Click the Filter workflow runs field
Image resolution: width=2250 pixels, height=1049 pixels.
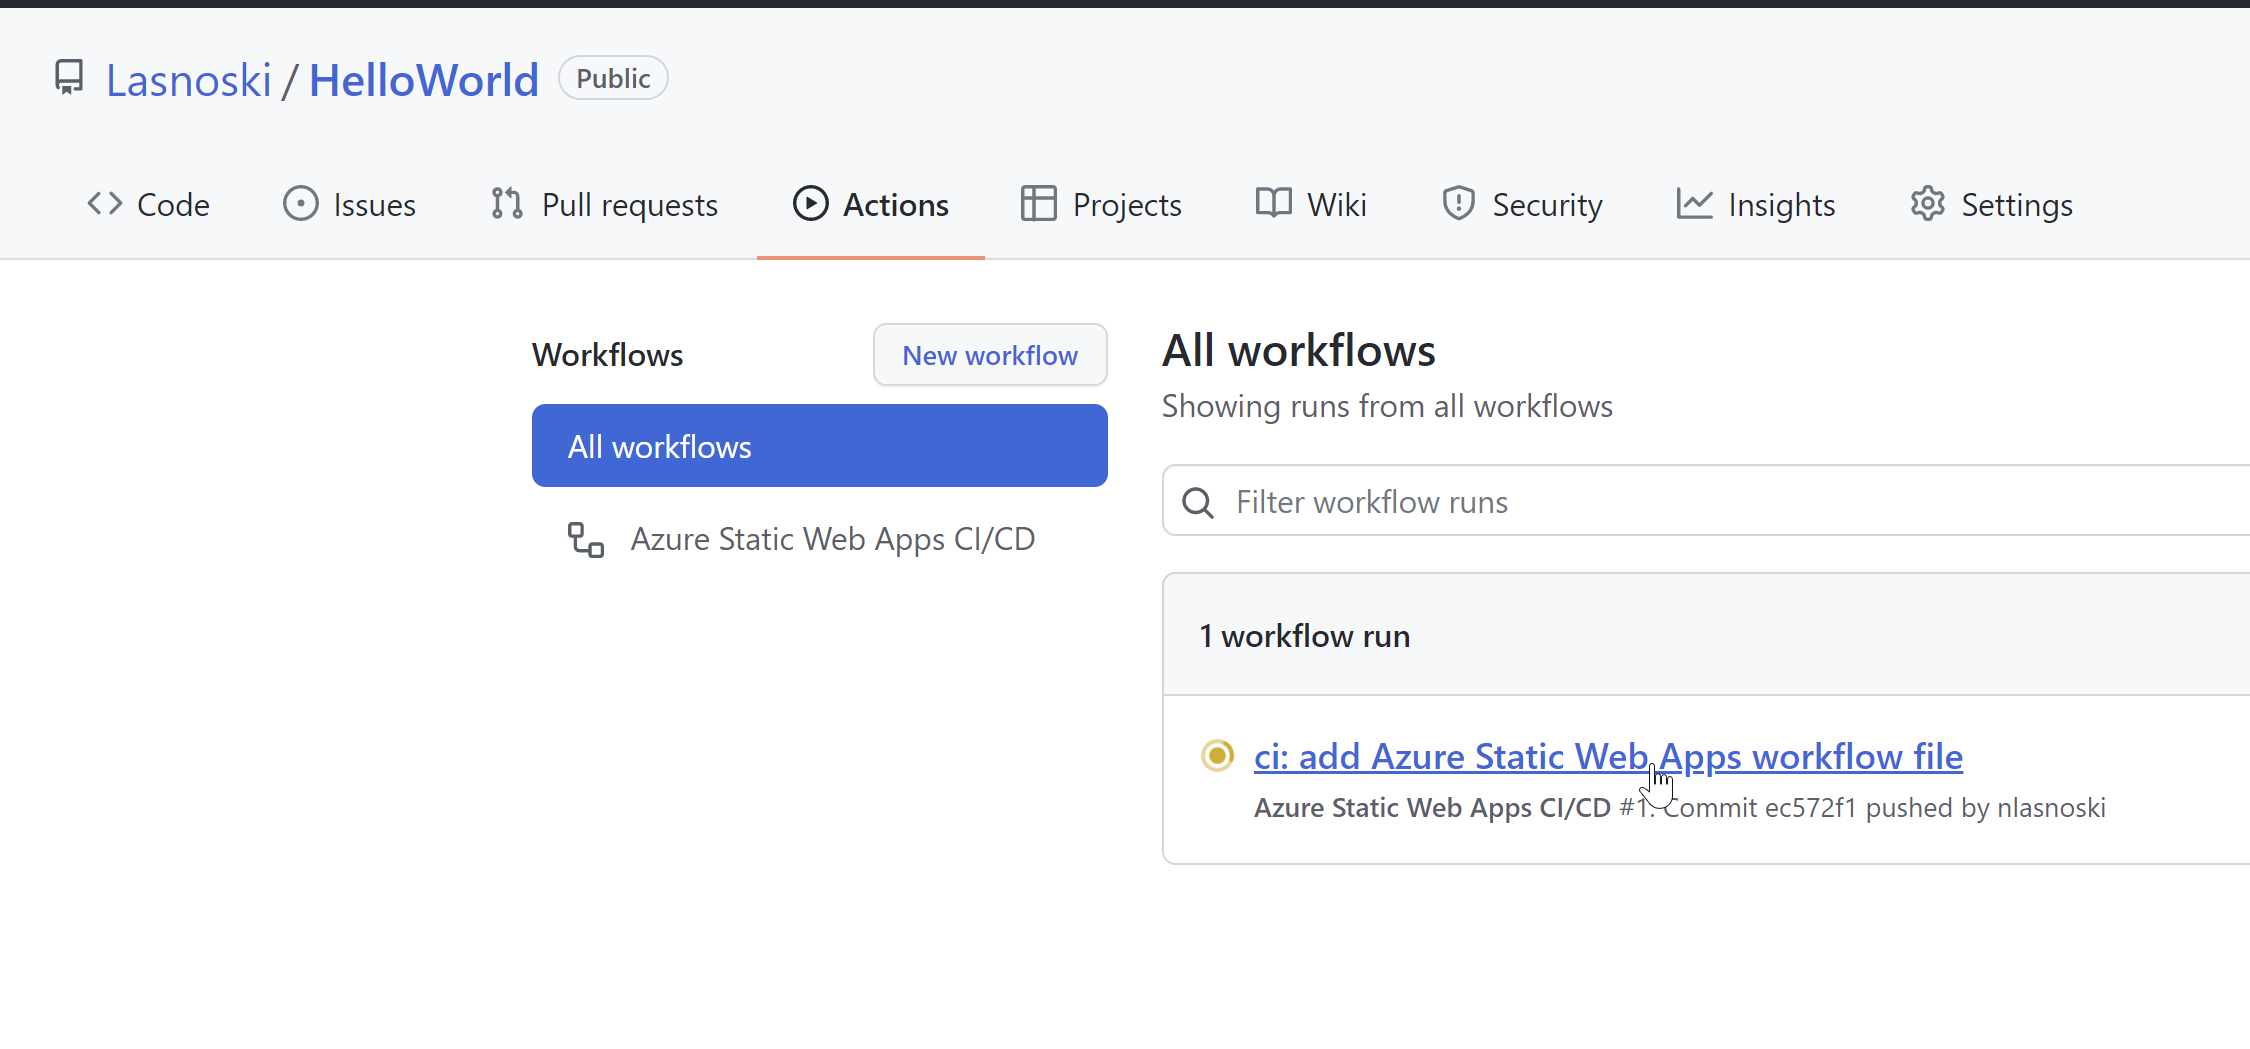click(1700, 502)
